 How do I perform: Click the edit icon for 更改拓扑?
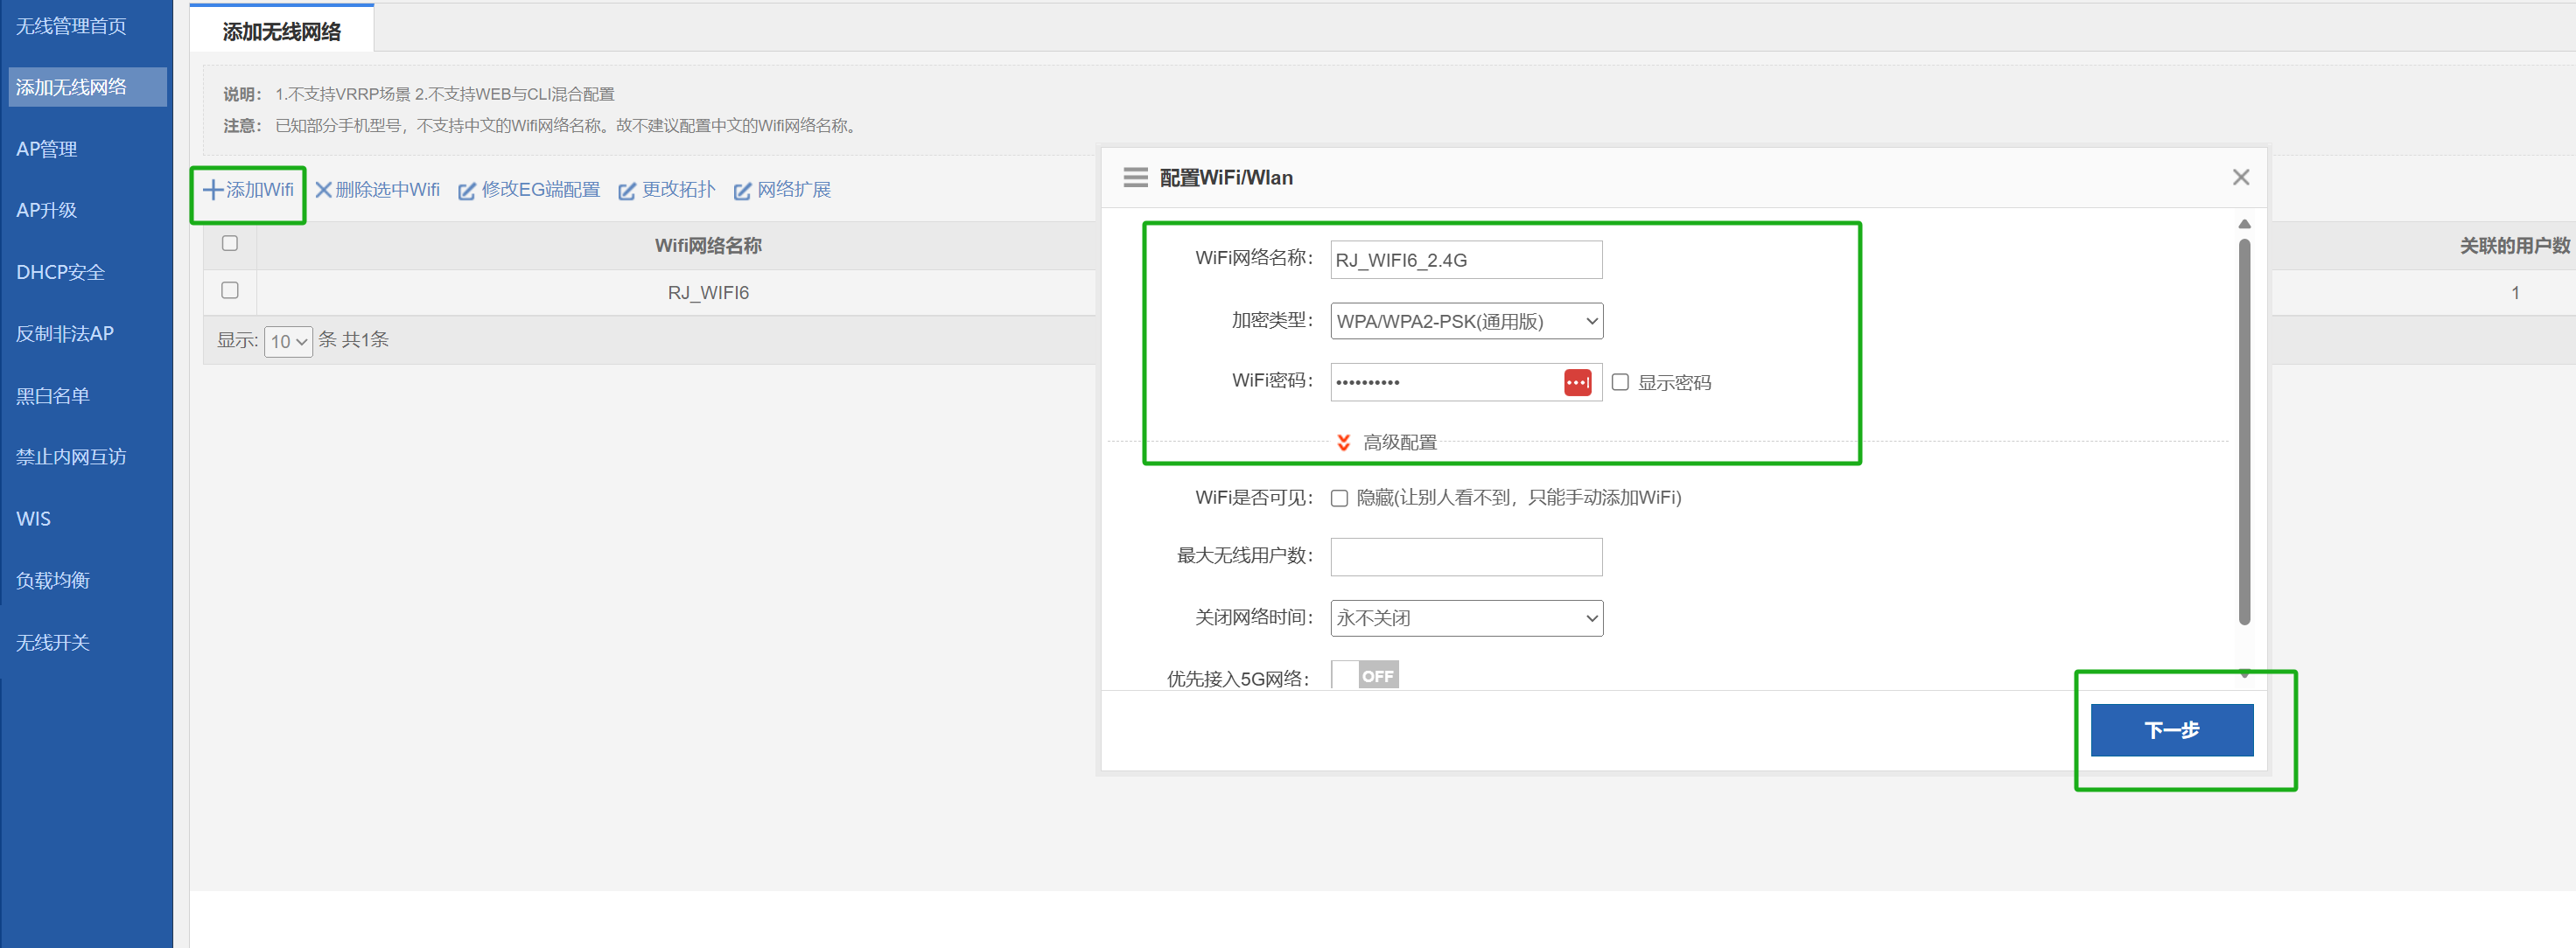point(627,191)
